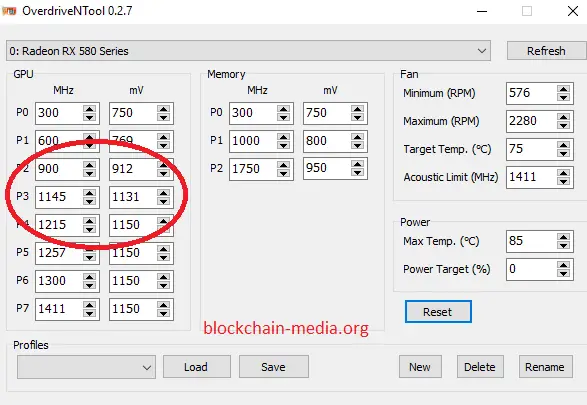The height and width of the screenshot is (405, 587).
Task: Load the selected profile
Action: (197, 367)
